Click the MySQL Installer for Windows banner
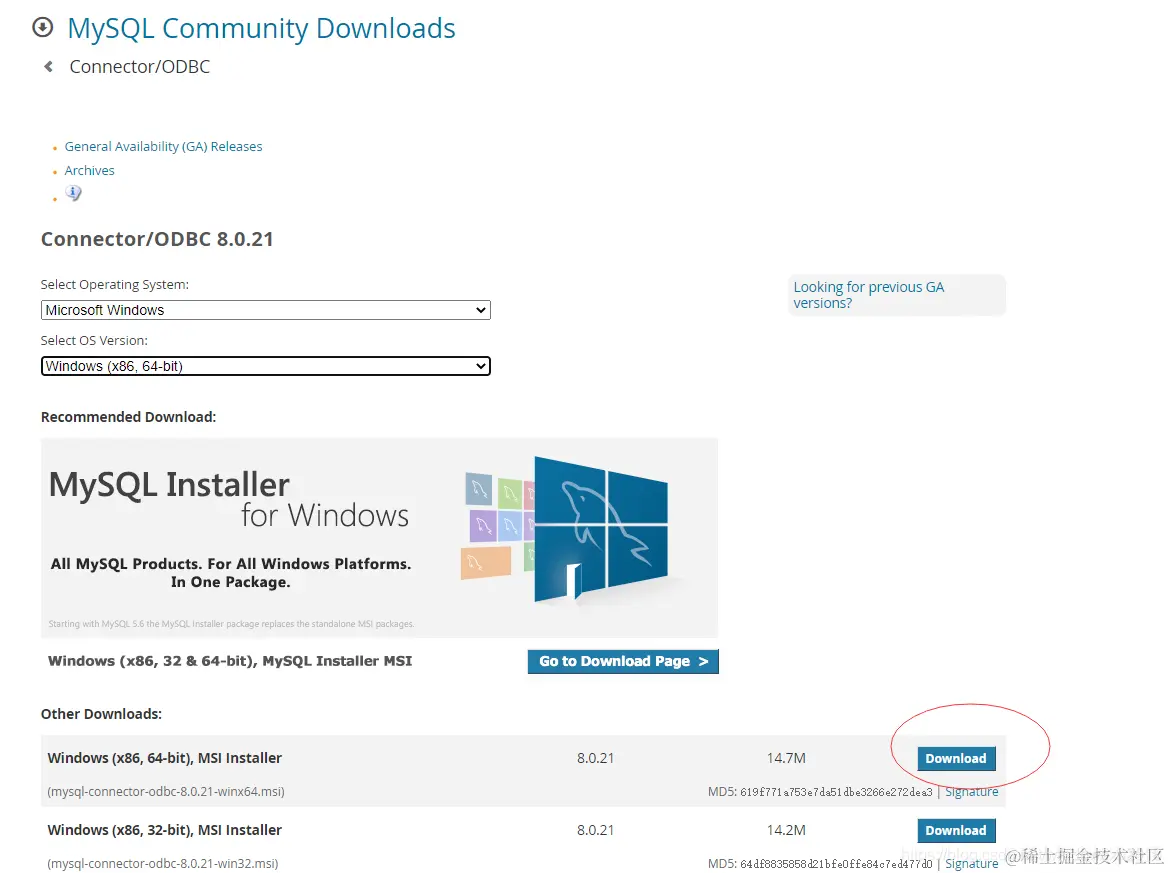1171x873 pixels. (379, 538)
